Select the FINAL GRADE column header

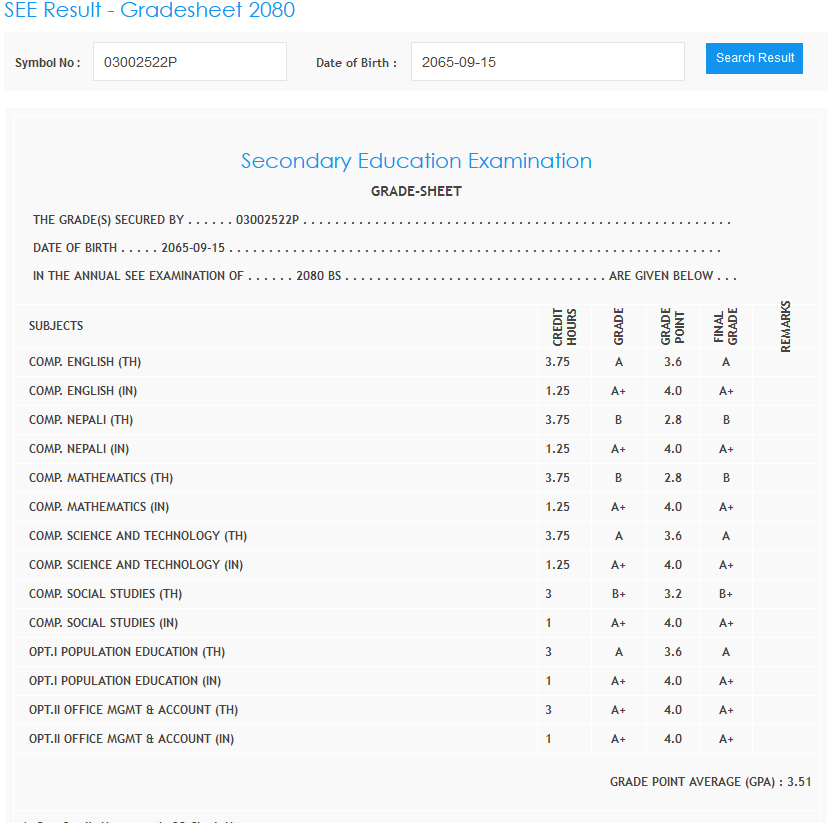click(726, 326)
